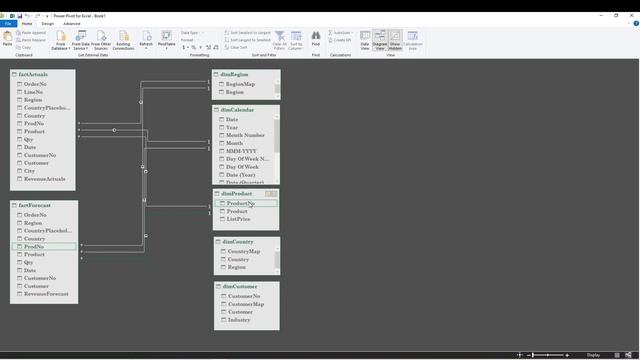
Task: Apply percent format icon
Action: click(194, 47)
